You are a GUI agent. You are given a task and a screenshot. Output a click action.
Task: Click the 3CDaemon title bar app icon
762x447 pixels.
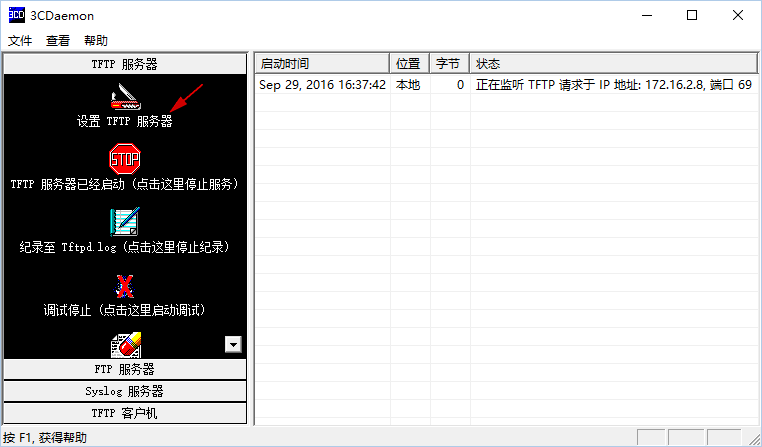pos(17,15)
